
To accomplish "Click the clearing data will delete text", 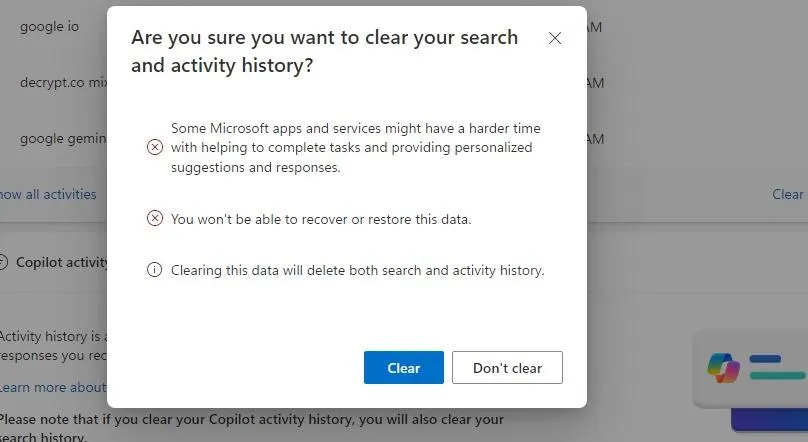I will (x=357, y=270).
